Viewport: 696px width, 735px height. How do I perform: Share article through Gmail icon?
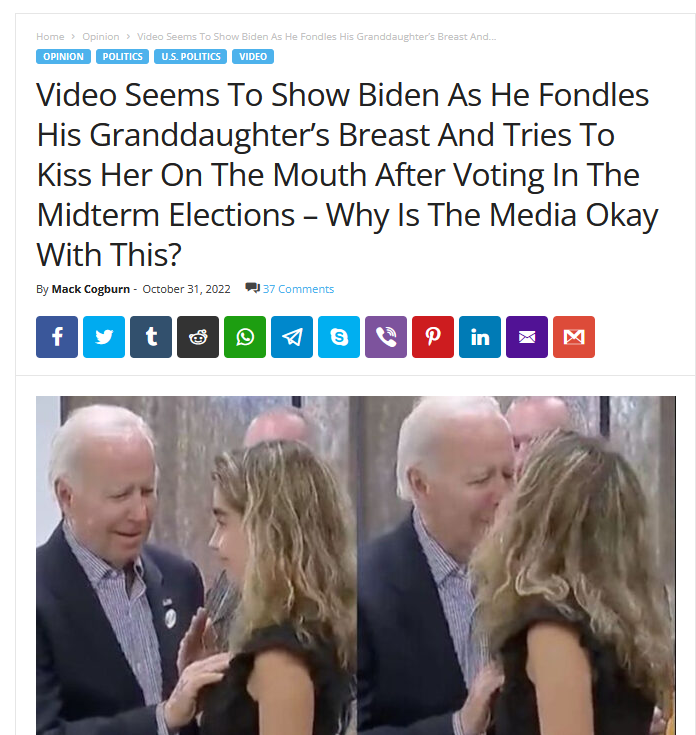pyautogui.click(x=574, y=337)
